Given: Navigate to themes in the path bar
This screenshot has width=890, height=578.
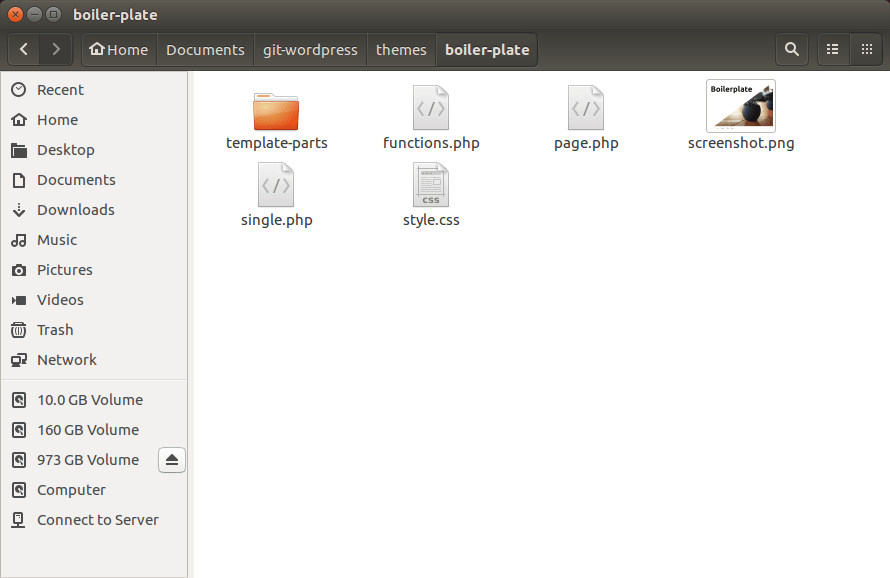Looking at the screenshot, I should pyautogui.click(x=401, y=49).
